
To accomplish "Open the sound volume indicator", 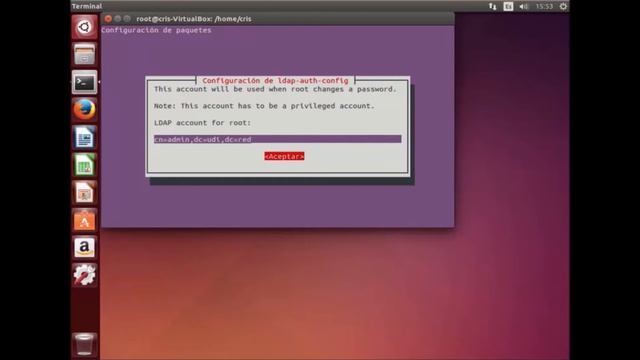I will point(524,6).
